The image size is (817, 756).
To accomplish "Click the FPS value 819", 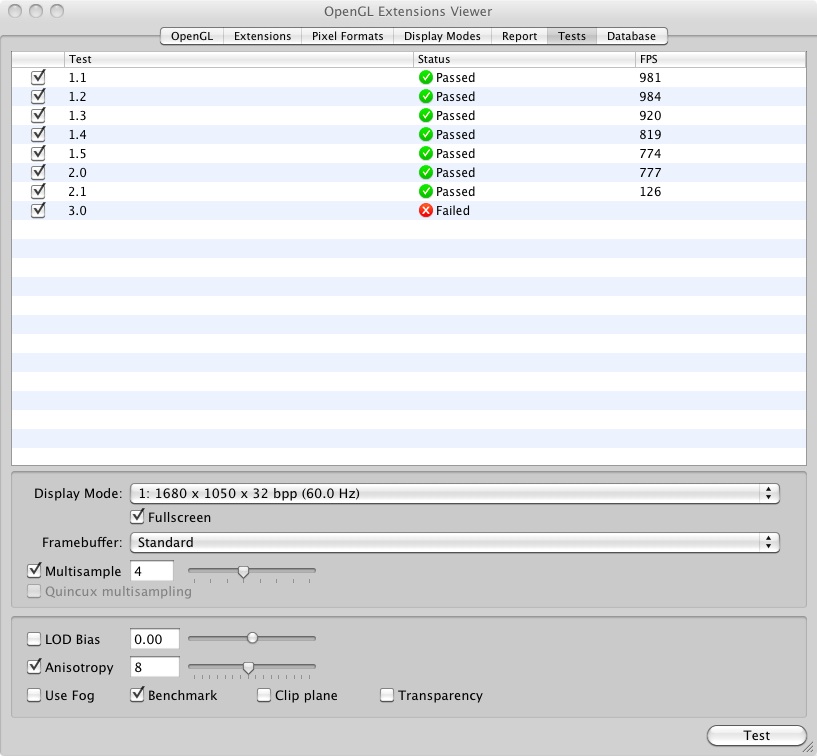I will point(650,134).
